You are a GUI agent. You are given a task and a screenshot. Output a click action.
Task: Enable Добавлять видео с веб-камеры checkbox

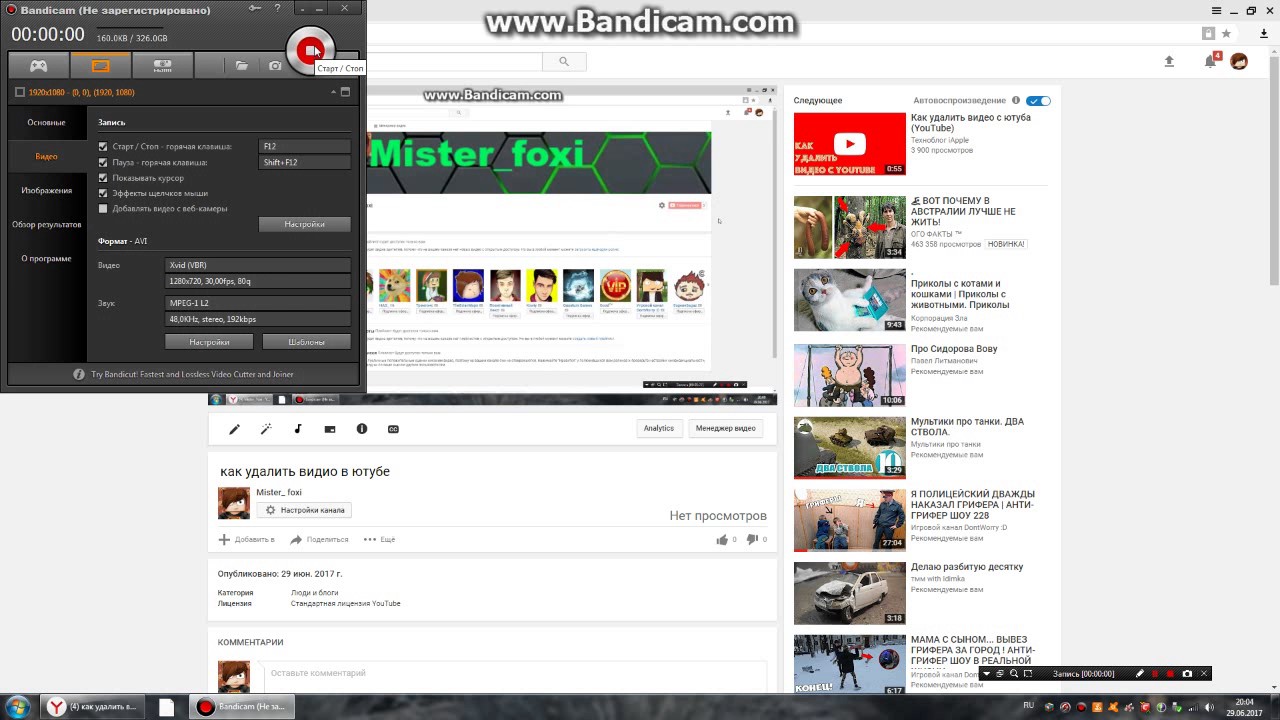(103, 209)
